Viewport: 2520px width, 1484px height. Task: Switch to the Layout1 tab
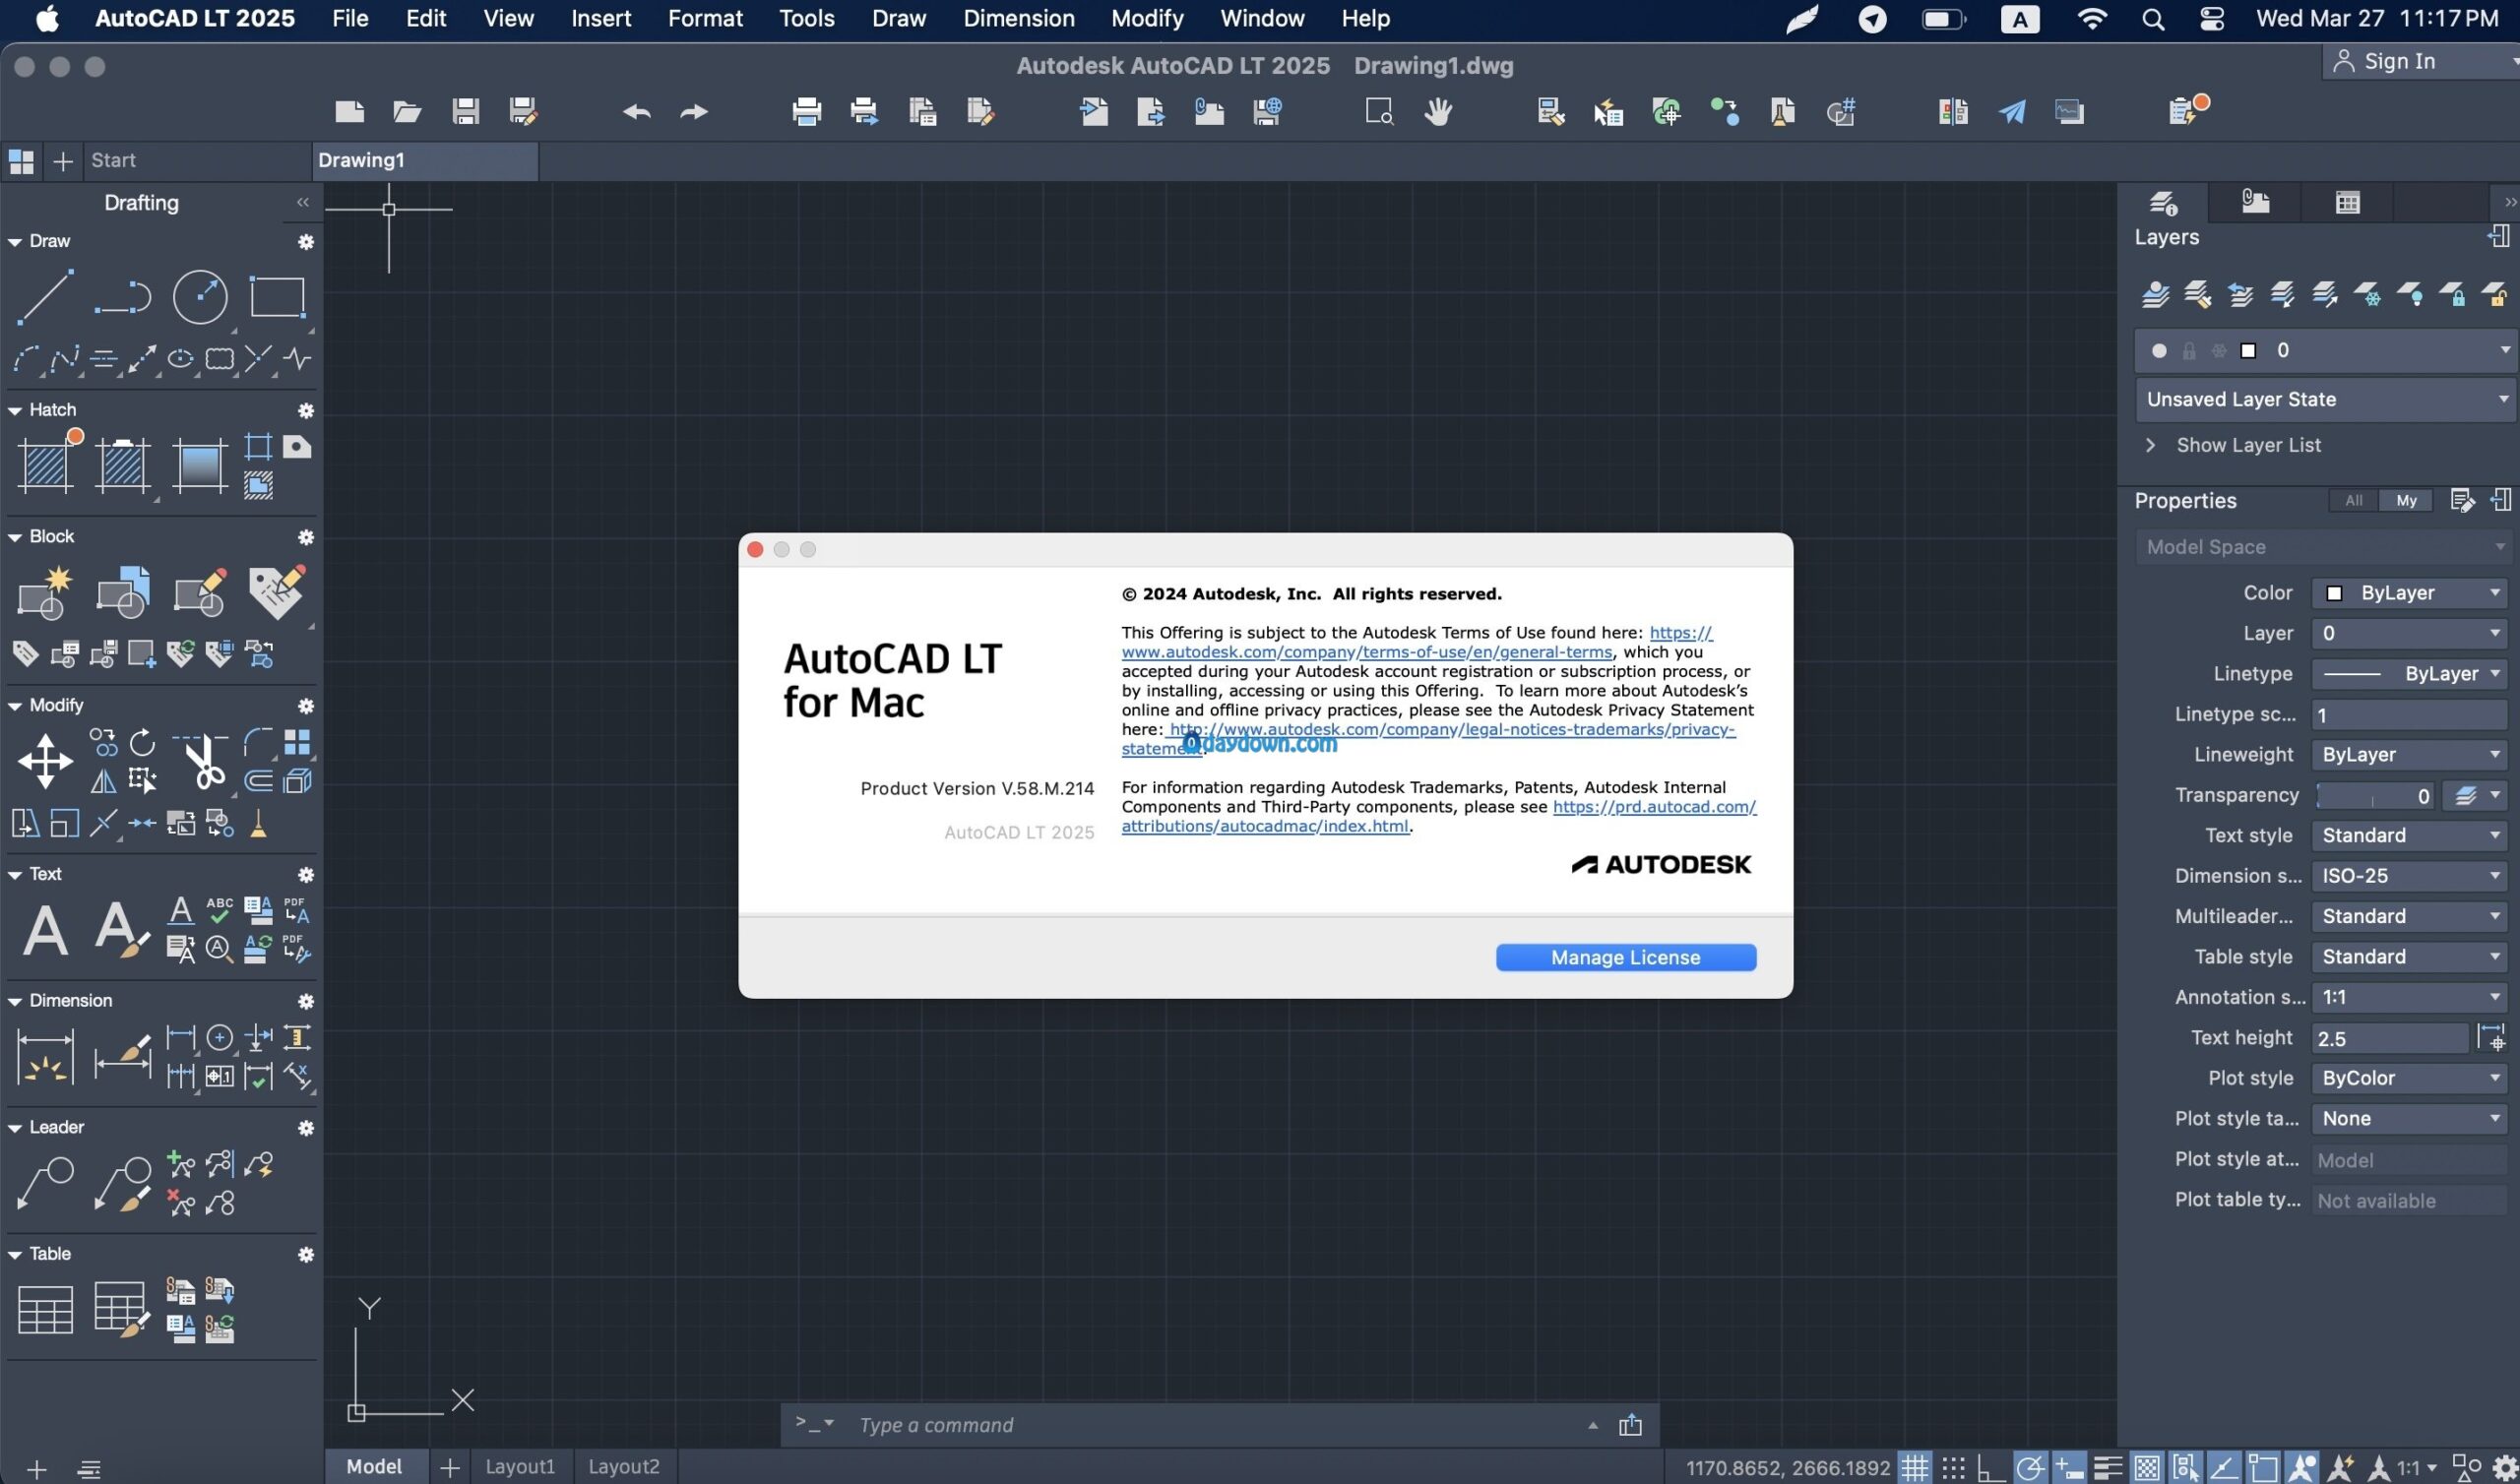519,1466
